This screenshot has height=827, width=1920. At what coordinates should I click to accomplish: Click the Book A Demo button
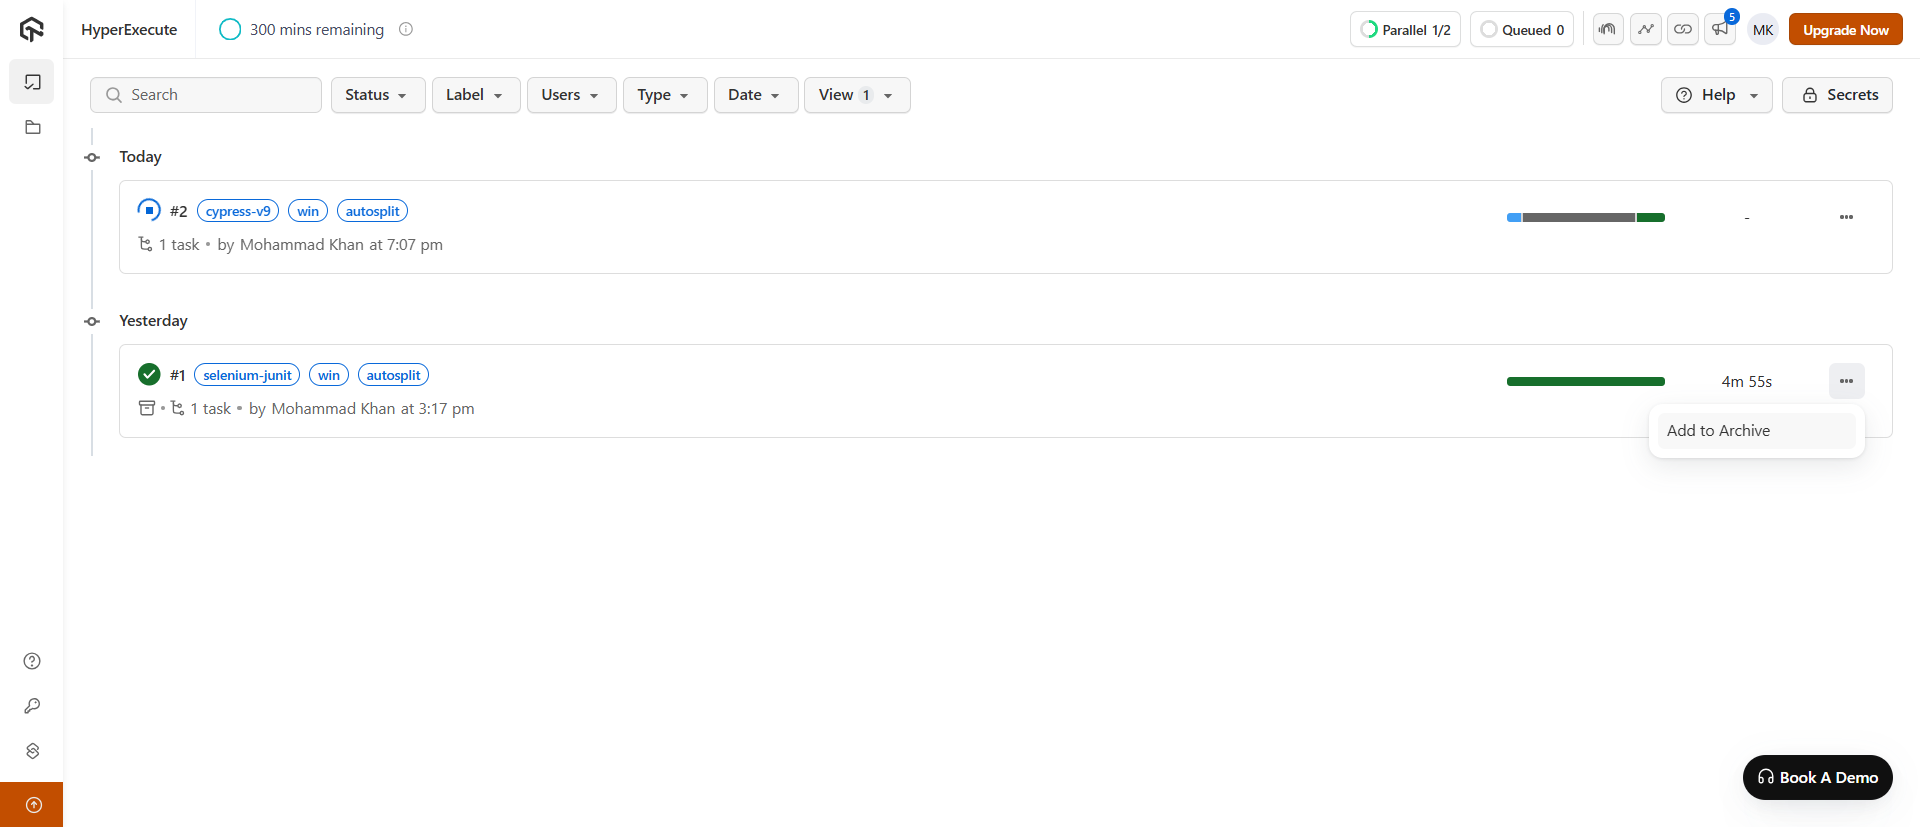[1817, 777]
